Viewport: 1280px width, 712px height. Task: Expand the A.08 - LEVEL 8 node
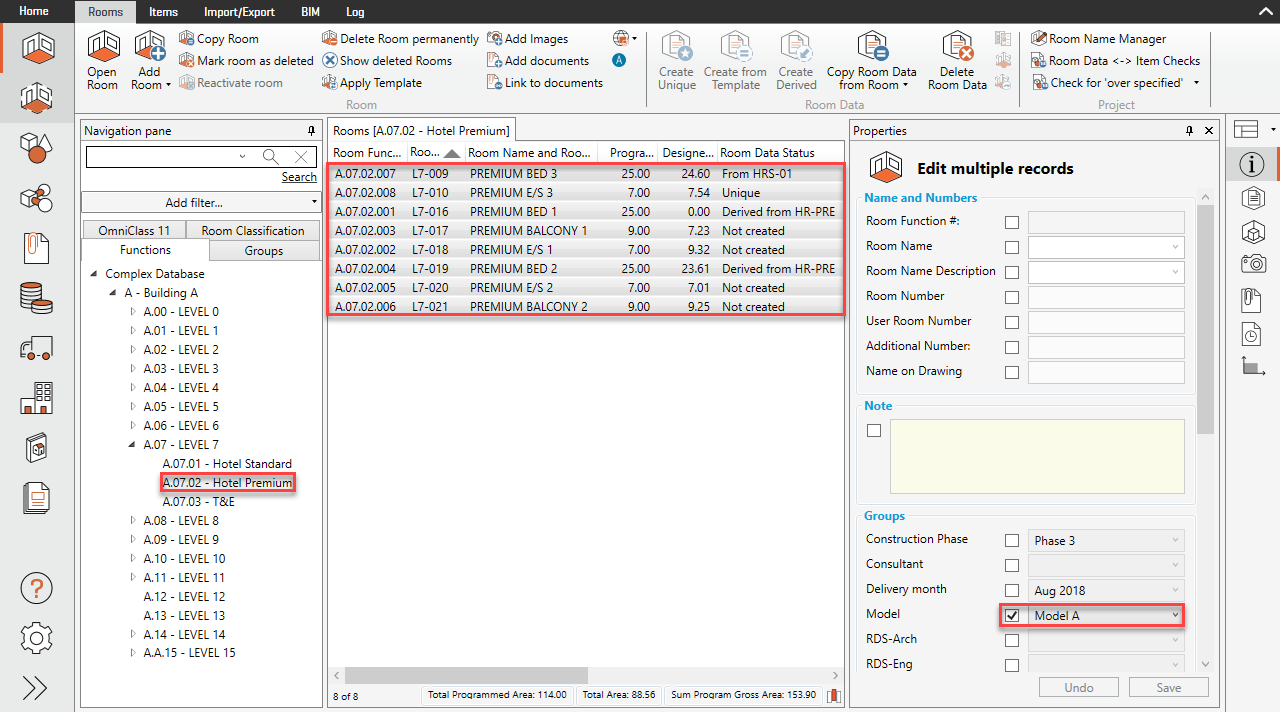132,520
